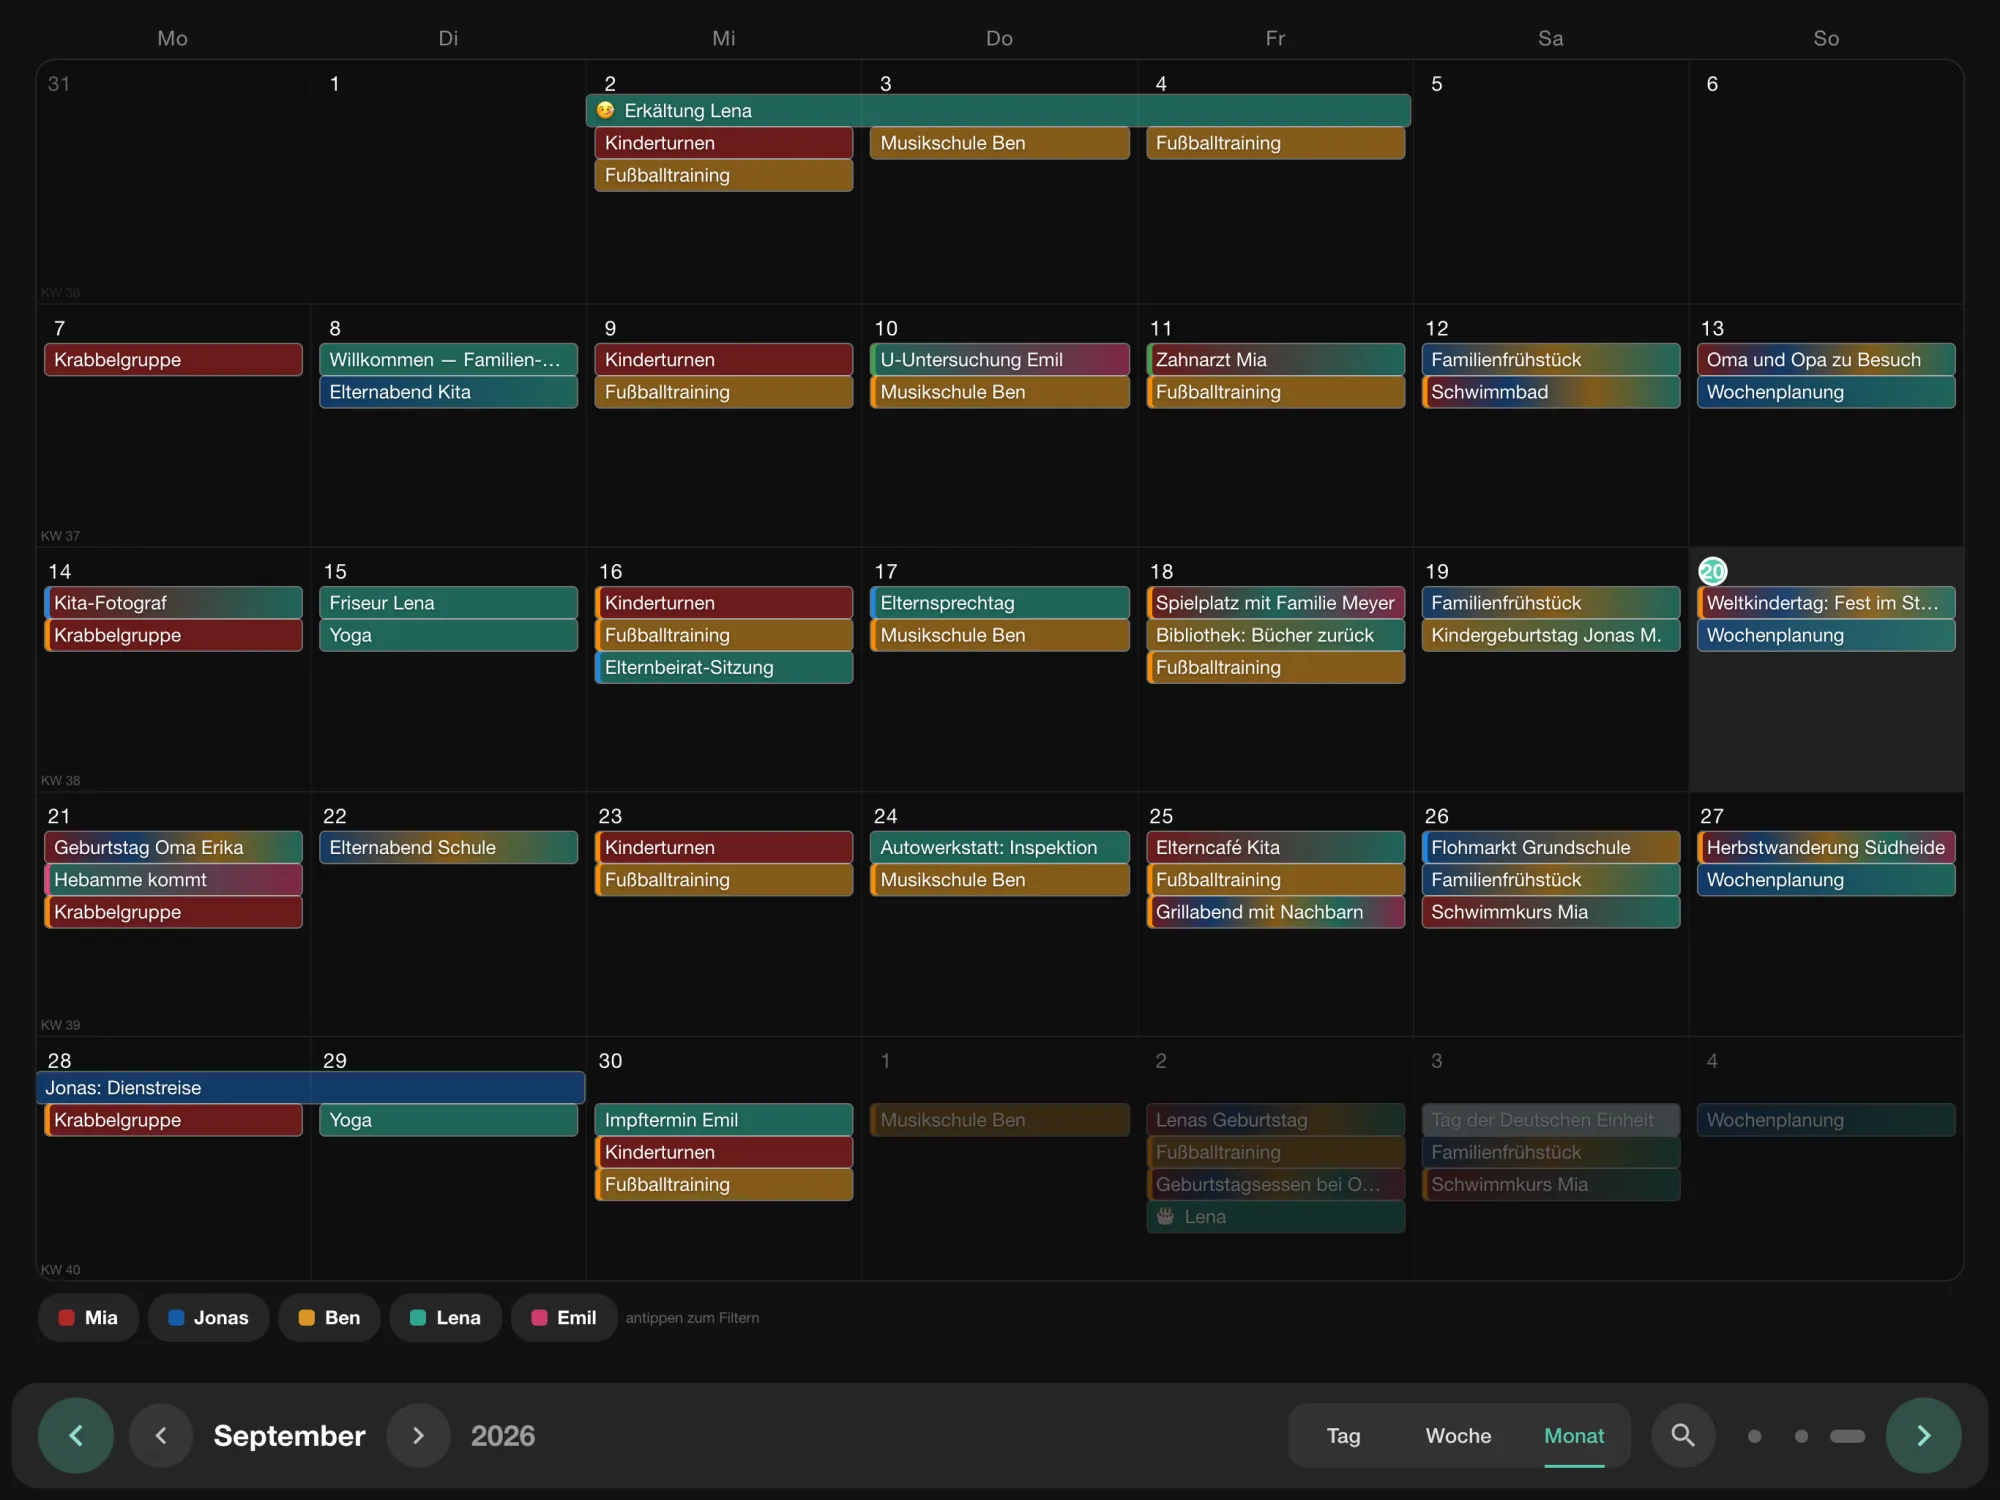Select the second page indicator dot
The image size is (2000, 1500).
click(x=1801, y=1436)
